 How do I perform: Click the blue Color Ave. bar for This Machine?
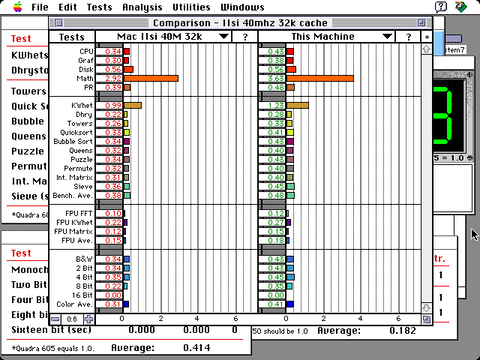(290, 304)
